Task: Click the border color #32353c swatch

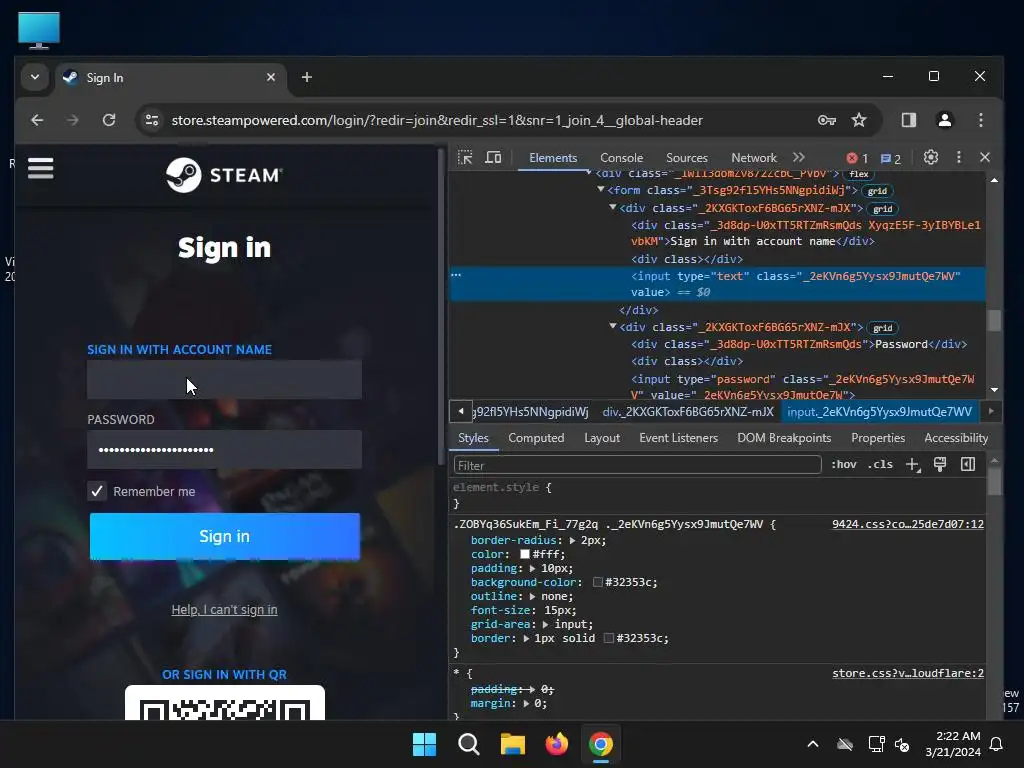Action: 608,639
